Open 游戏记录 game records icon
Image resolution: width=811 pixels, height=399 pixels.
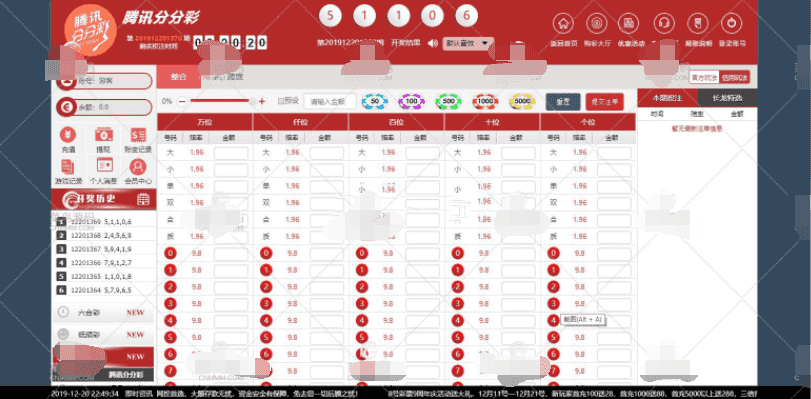point(68,167)
